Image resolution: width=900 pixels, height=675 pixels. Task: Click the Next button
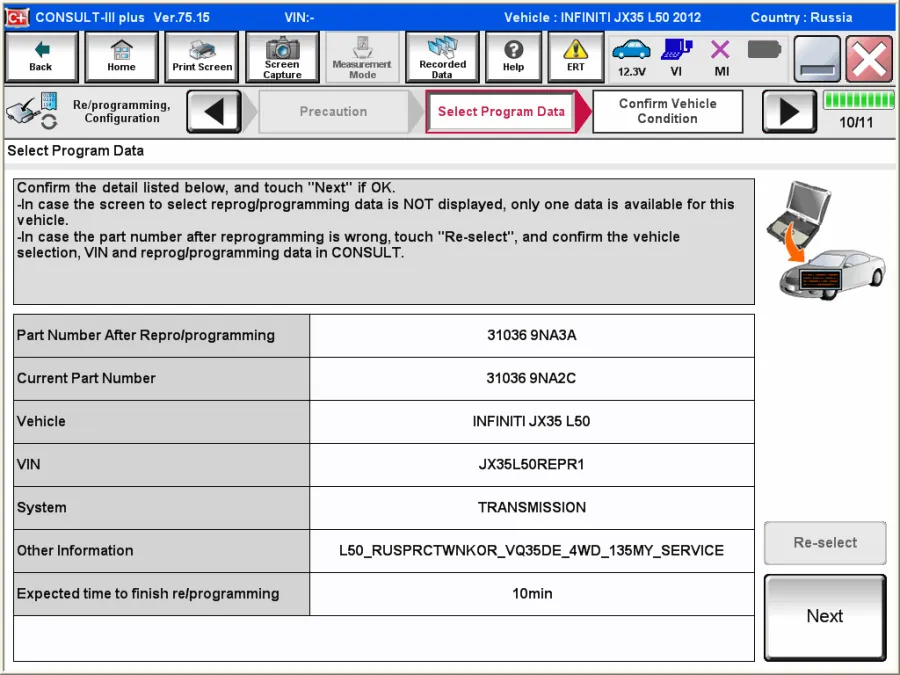(825, 616)
